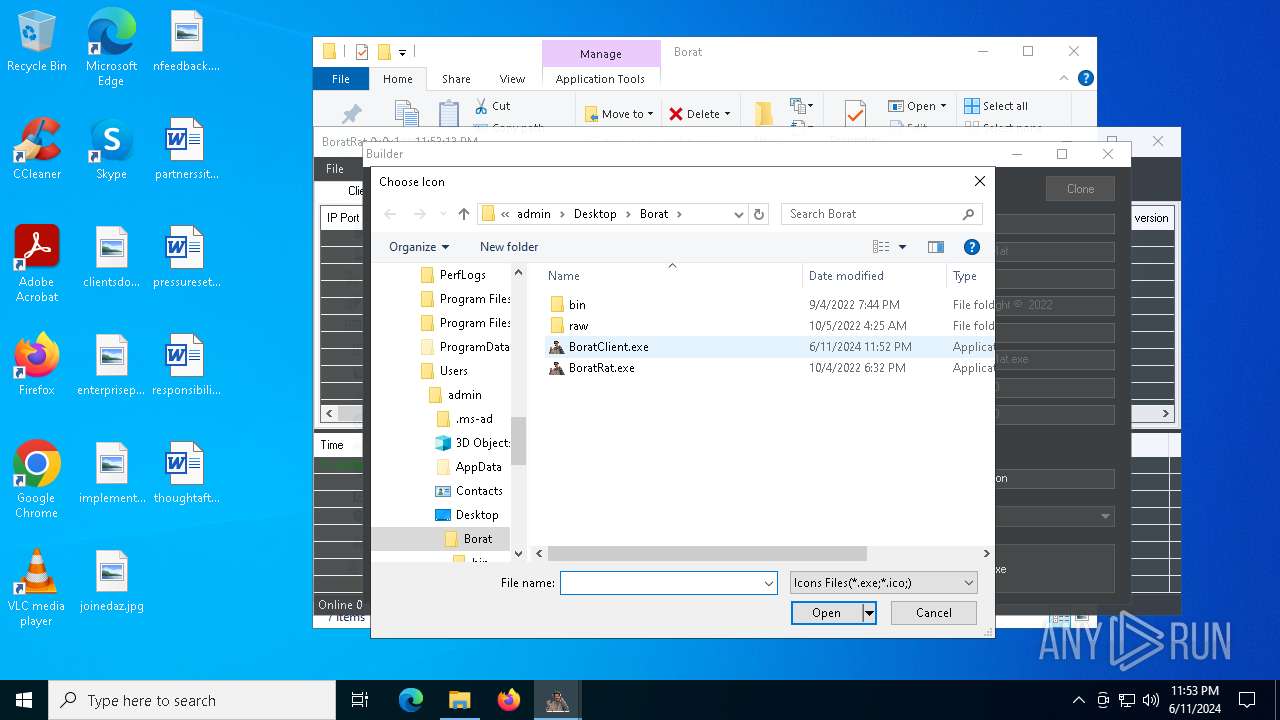
Task: Click Select all in Explorer ribbon
Action: pyautogui.click(x=996, y=106)
